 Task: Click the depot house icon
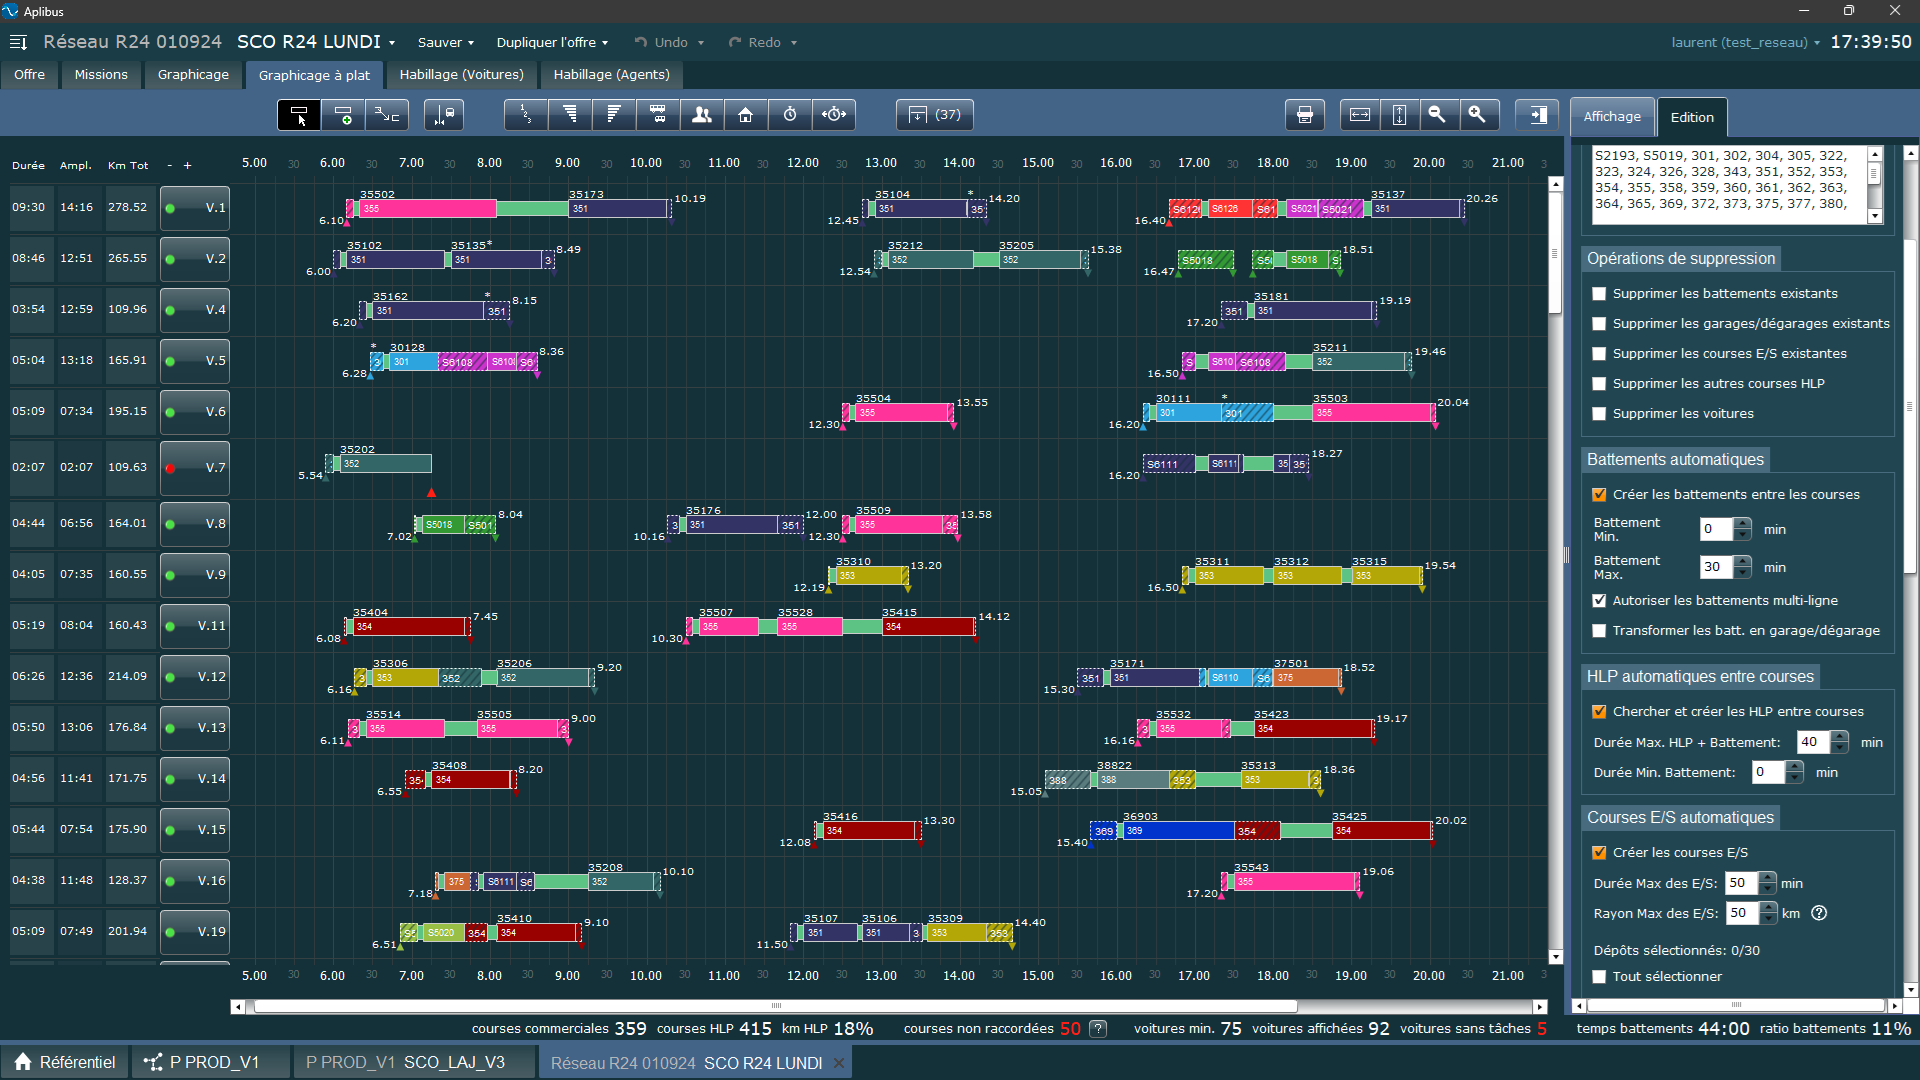pos(745,115)
